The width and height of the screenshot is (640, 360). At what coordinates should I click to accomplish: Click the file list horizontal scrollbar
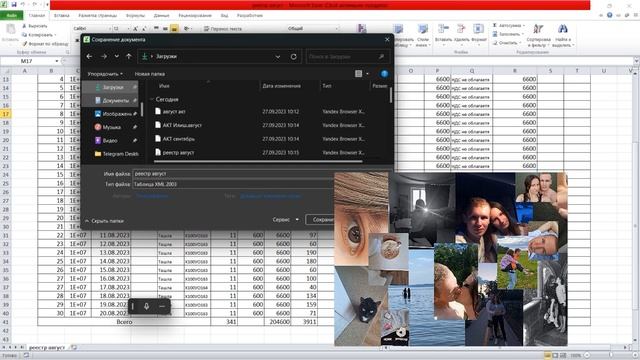pyautogui.click(x=258, y=161)
